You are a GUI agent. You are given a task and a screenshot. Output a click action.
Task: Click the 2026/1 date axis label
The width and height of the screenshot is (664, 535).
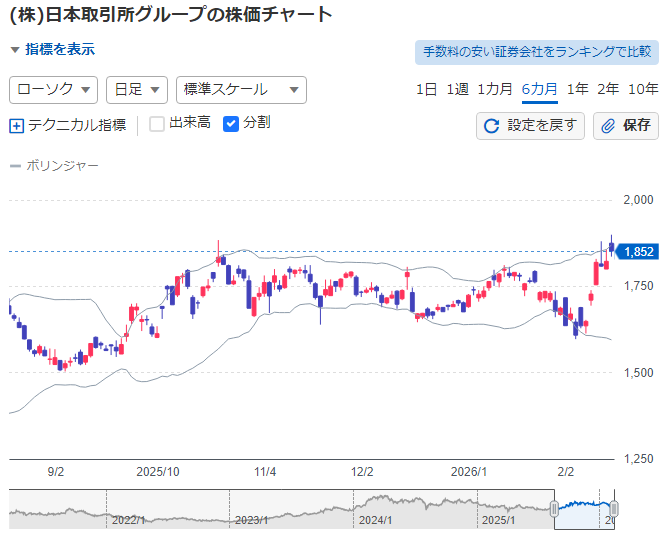click(x=469, y=472)
